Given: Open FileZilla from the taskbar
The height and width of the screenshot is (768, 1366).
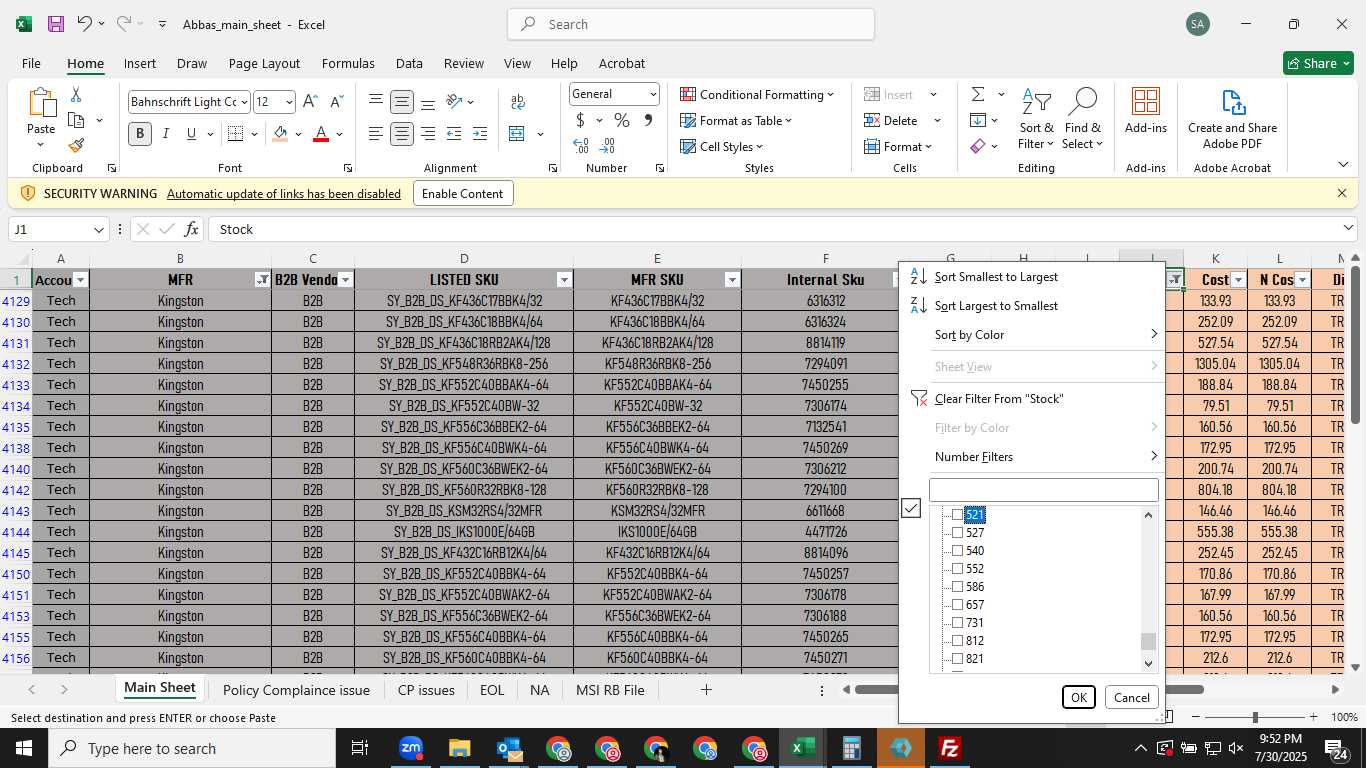Looking at the screenshot, I should coord(949,748).
